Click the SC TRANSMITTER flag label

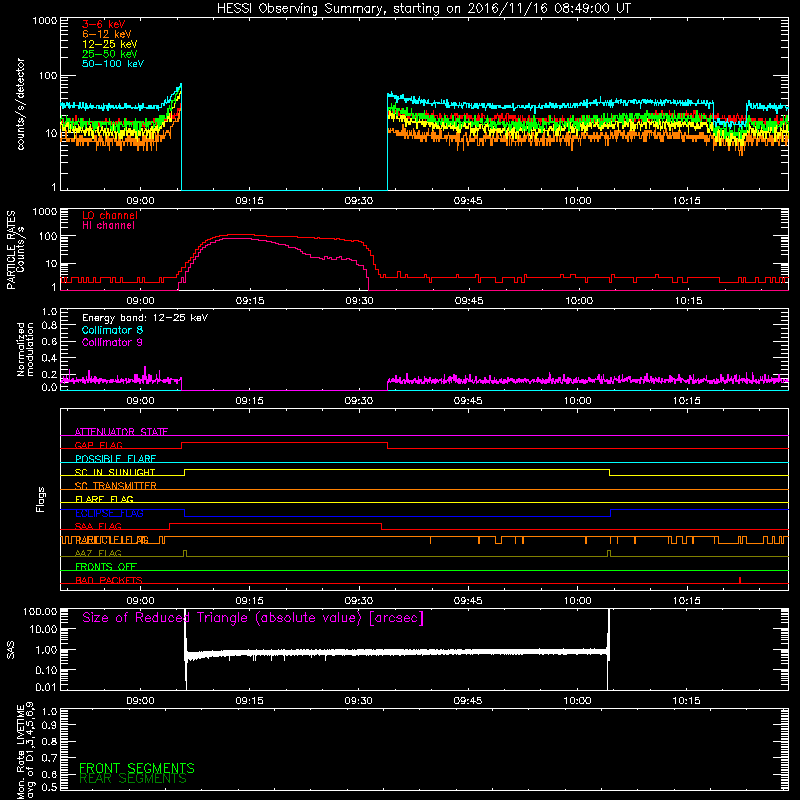116,485
